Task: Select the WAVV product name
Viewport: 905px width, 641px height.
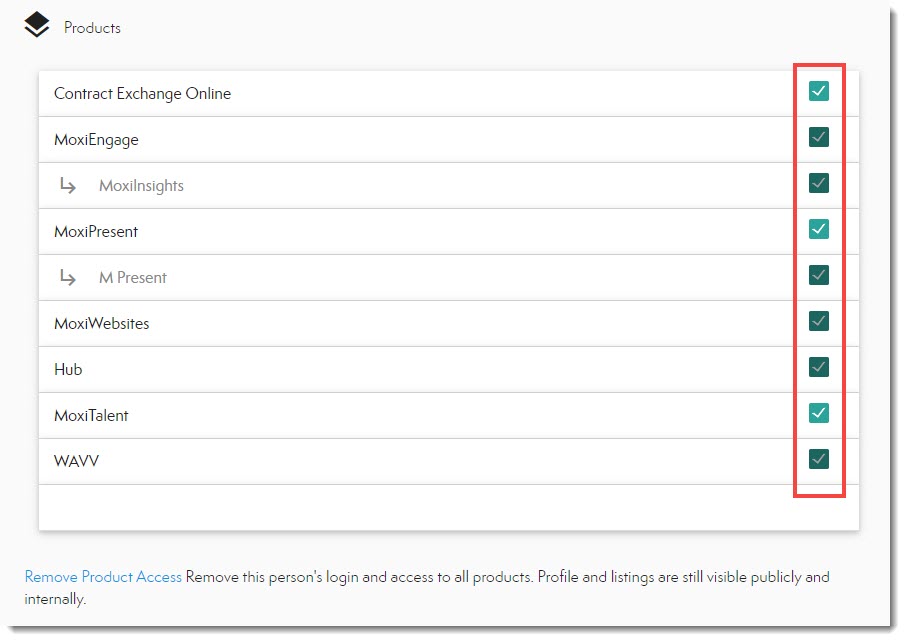Action: pyautogui.click(x=76, y=461)
